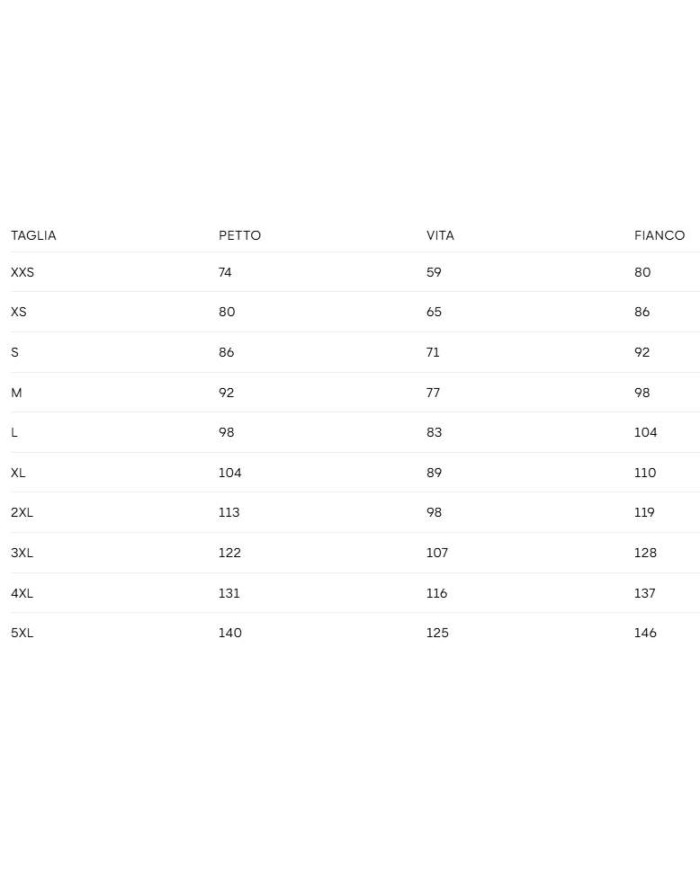
Task: Select the XXS size label
Action: (22, 272)
